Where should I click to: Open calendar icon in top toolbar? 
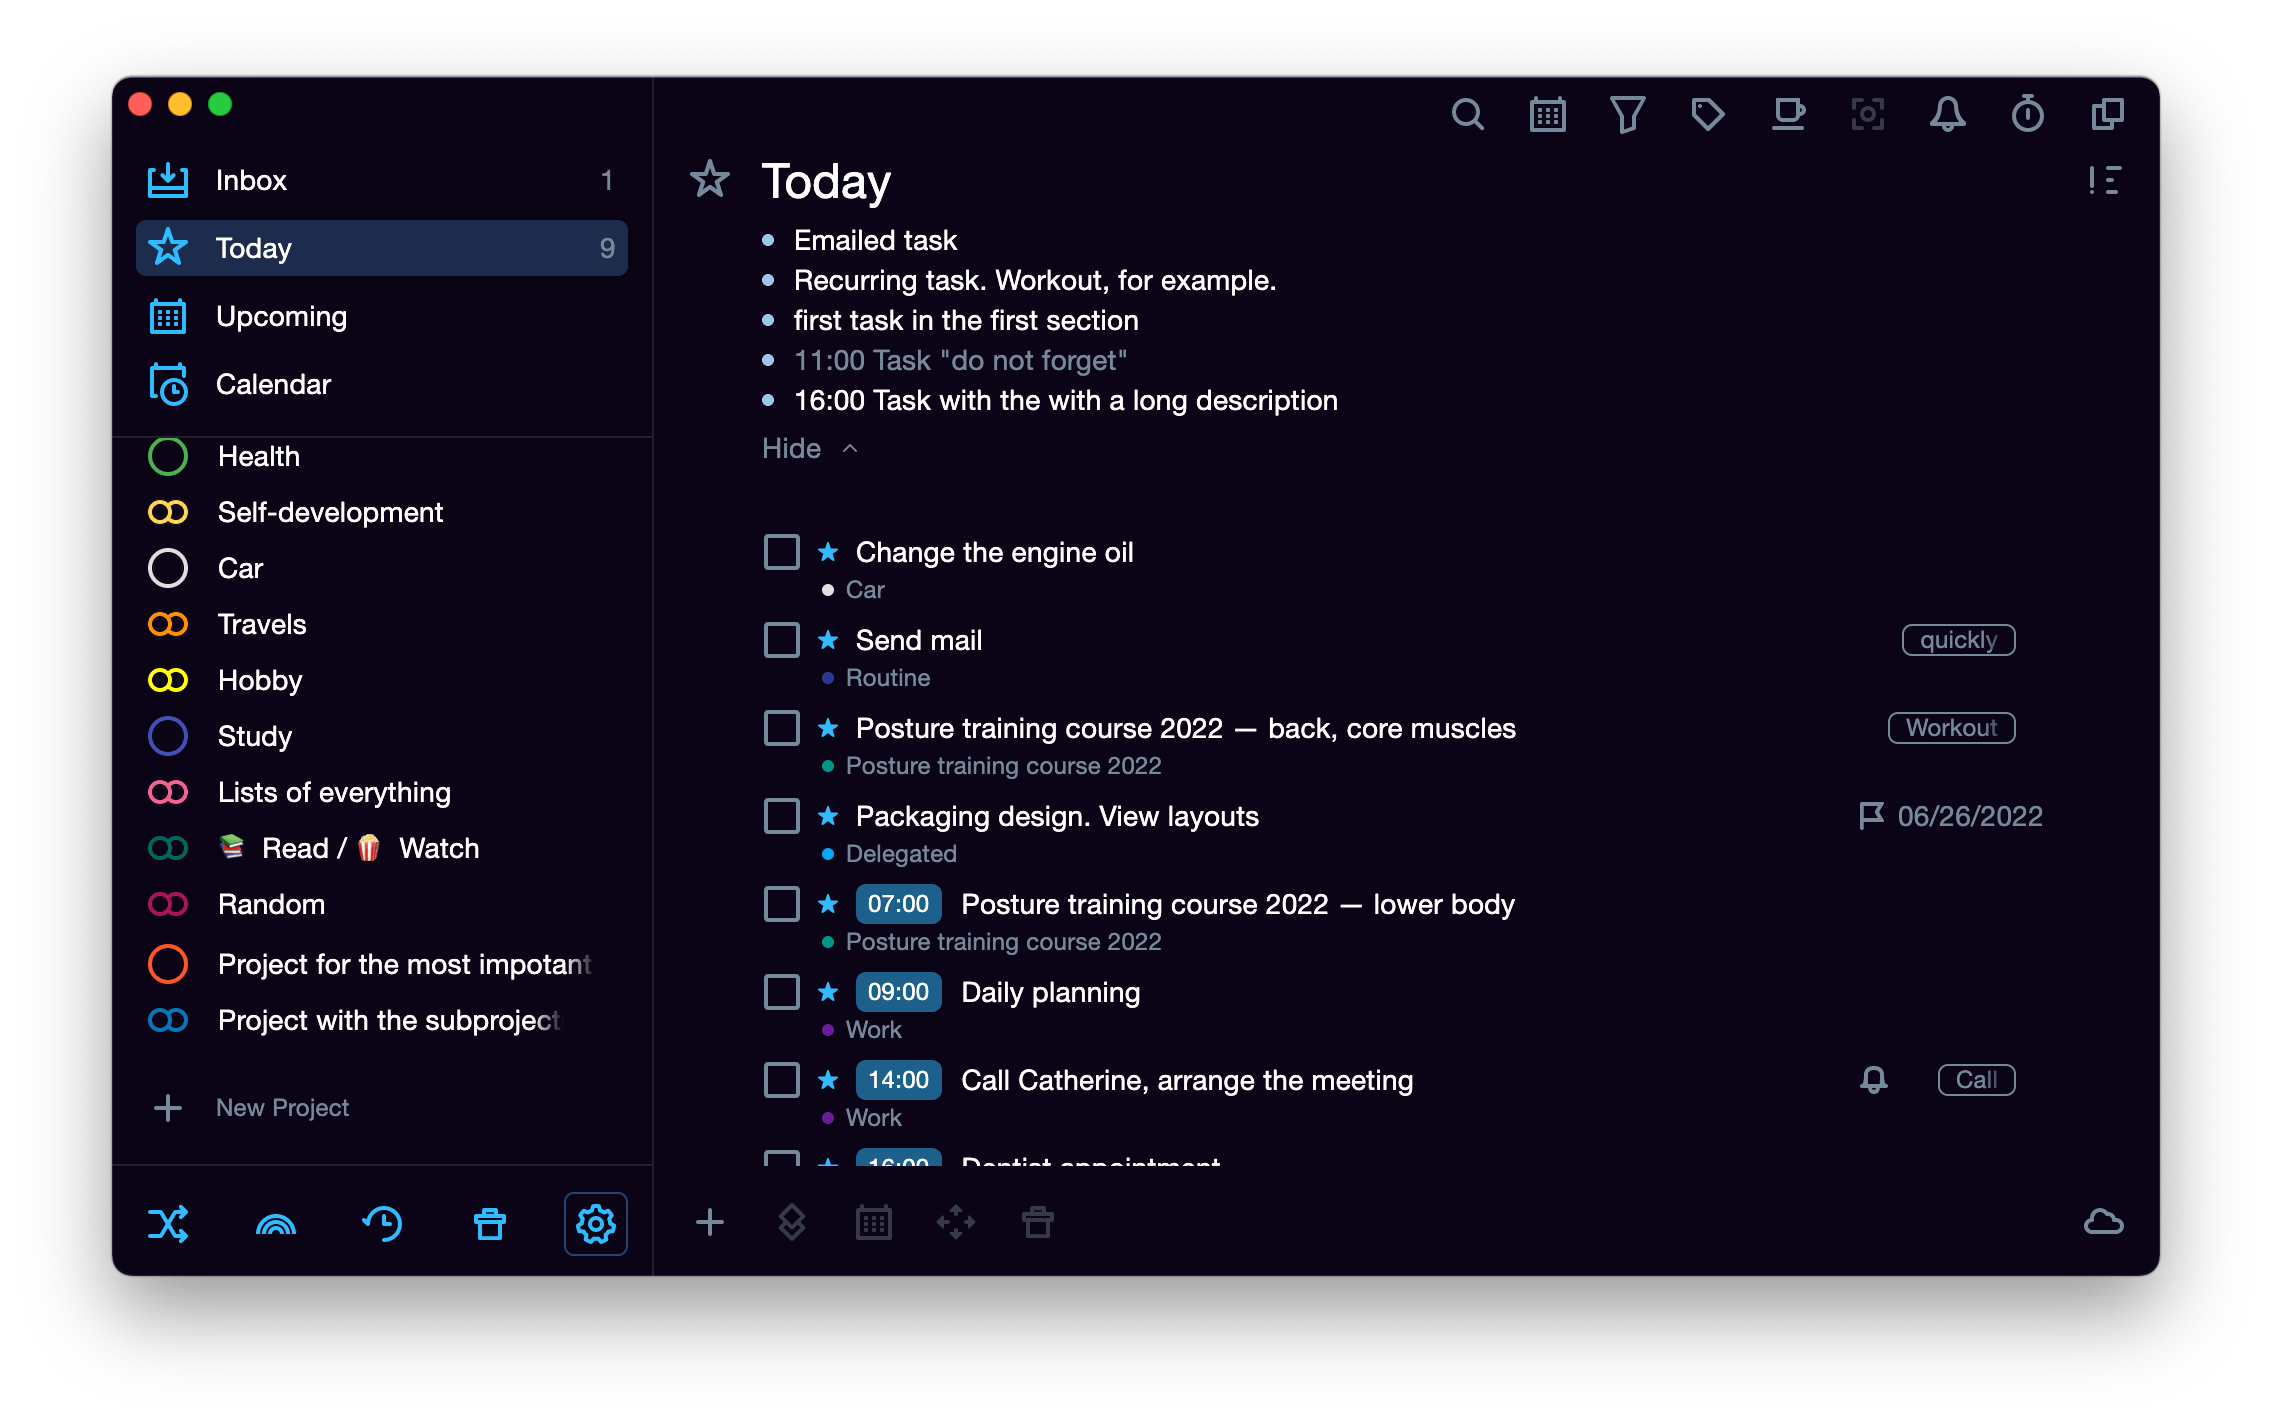click(x=1547, y=115)
